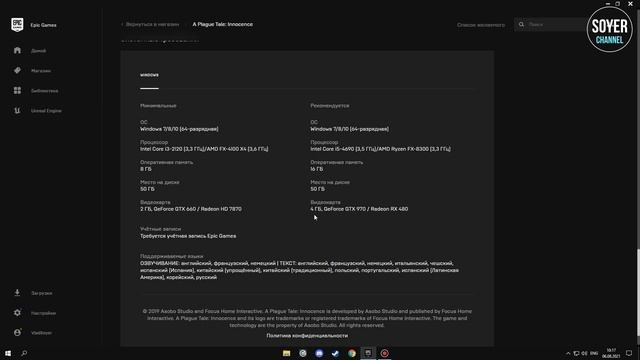The image size is (640, 360).
Task: Click the minimum CPU text Intel Core i3-2120
Action: point(204,149)
